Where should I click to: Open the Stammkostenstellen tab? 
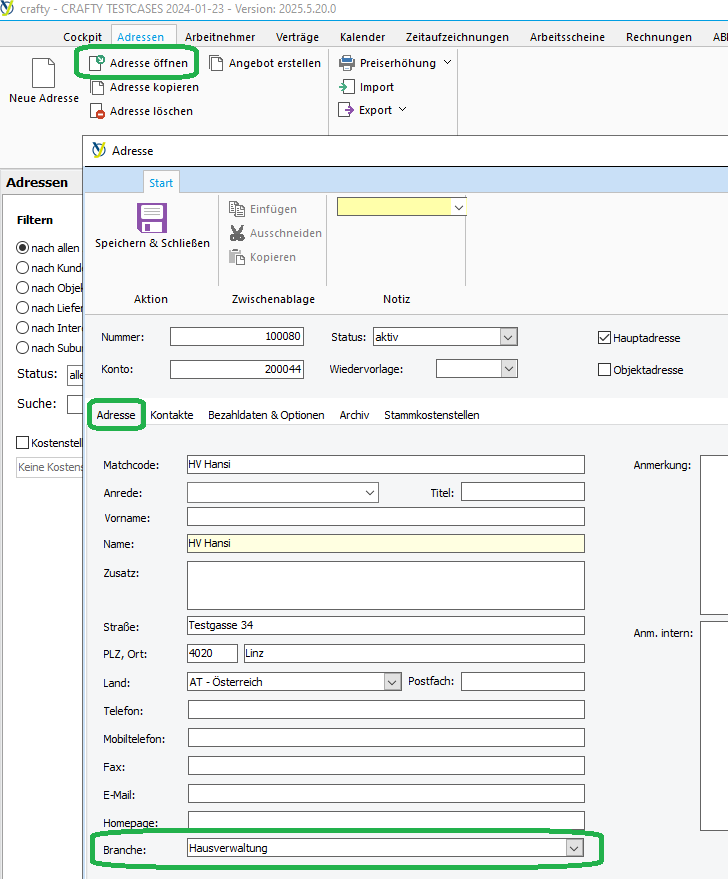432,415
